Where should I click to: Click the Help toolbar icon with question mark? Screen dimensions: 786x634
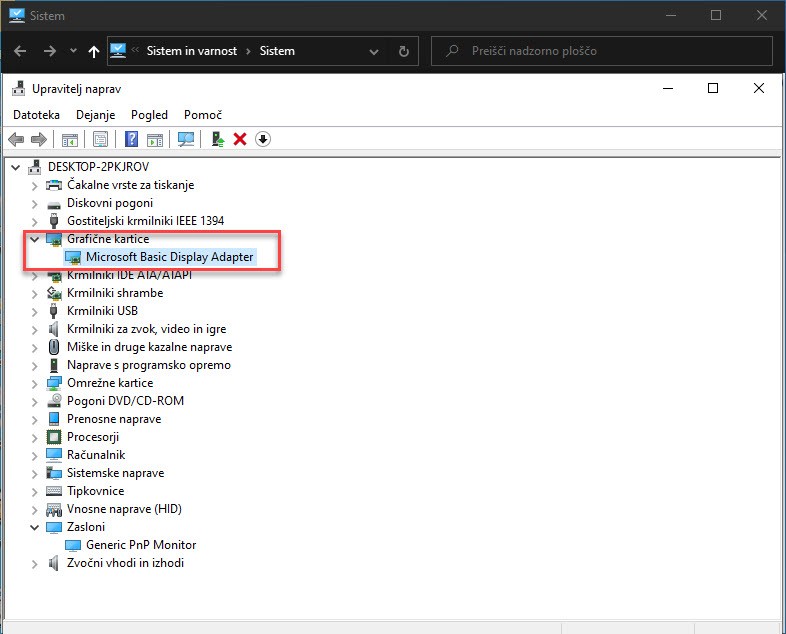pyautogui.click(x=131, y=139)
